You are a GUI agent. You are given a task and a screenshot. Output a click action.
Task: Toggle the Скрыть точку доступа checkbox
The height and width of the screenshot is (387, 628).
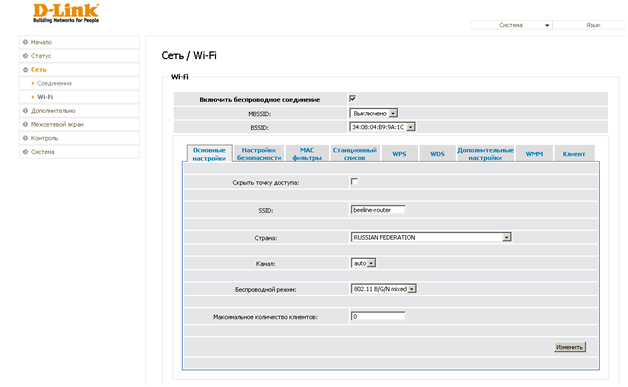click(x=354, y=181)
